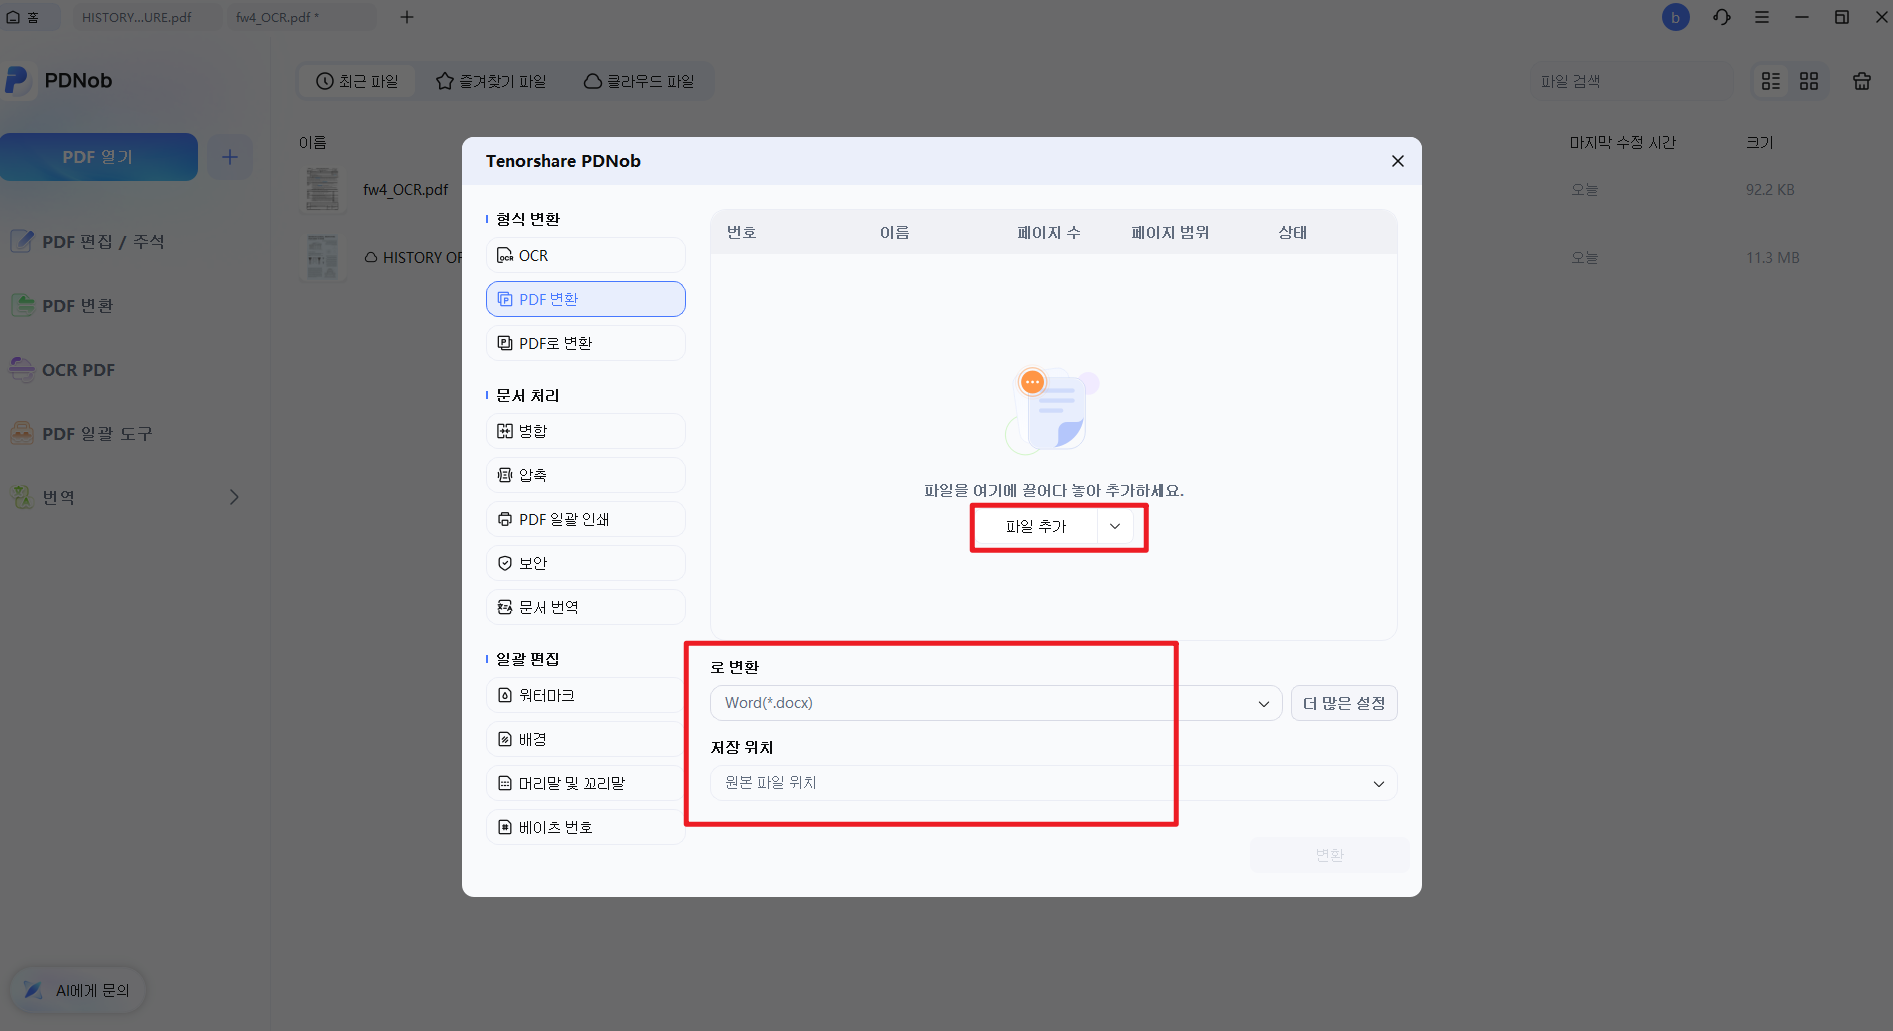Click the 번호 column header
Viewport: 1893px width, 1031px height.
(741, 232)
